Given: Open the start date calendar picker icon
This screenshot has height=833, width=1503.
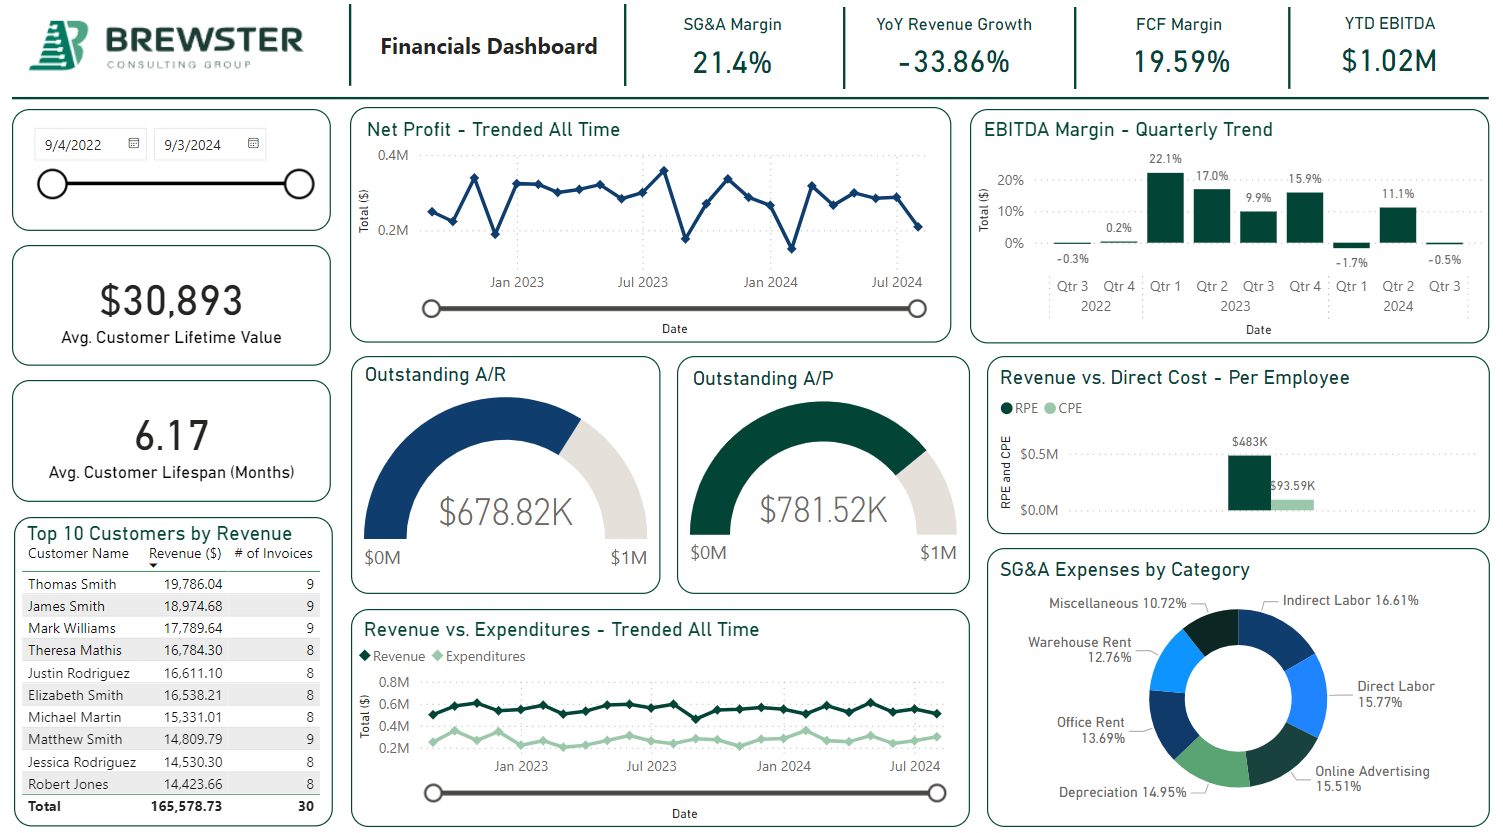Looking at the screenshot, I should [x=134, y=144].
